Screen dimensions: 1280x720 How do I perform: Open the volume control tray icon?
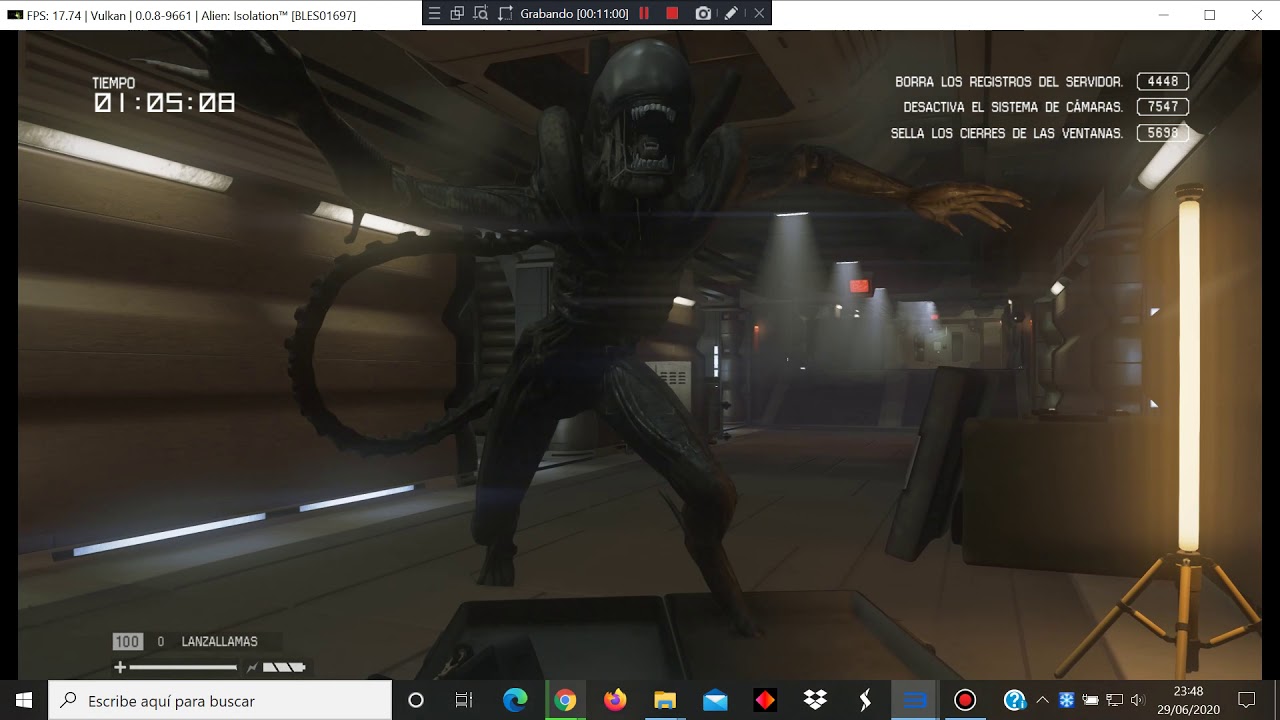tap(1137, 700)
